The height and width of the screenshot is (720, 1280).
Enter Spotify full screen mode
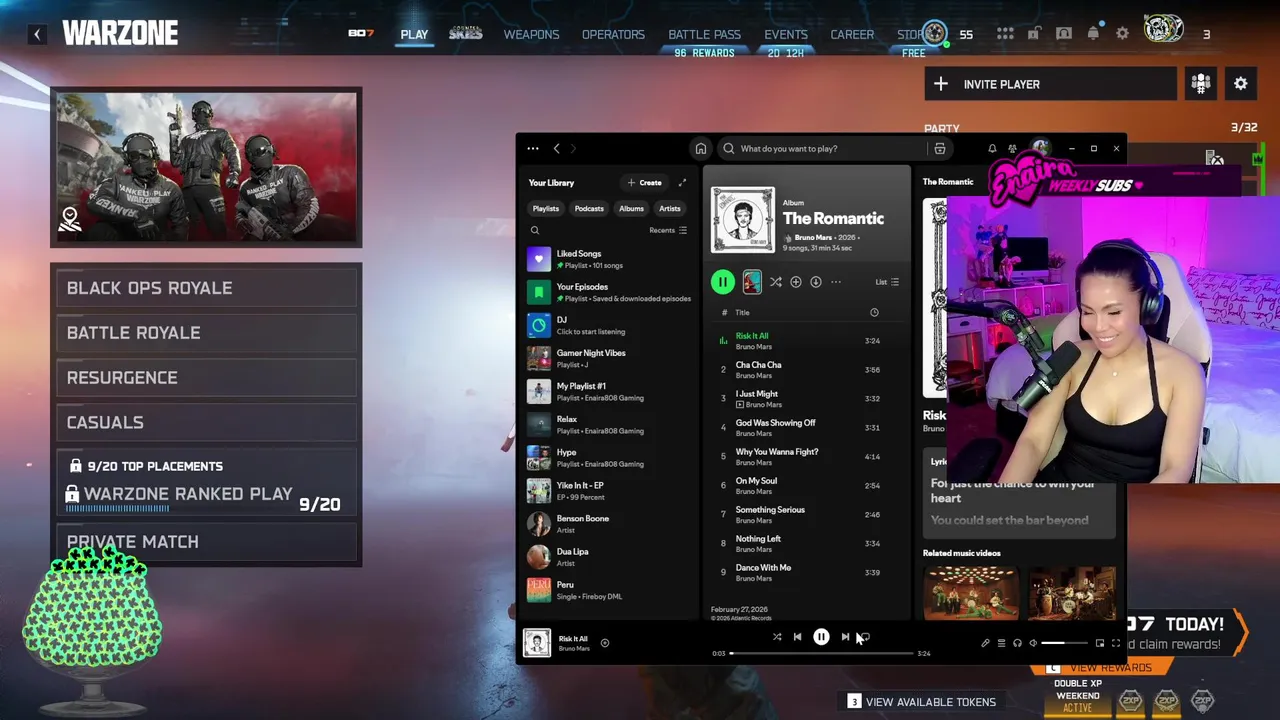(x=1116, y=643)
